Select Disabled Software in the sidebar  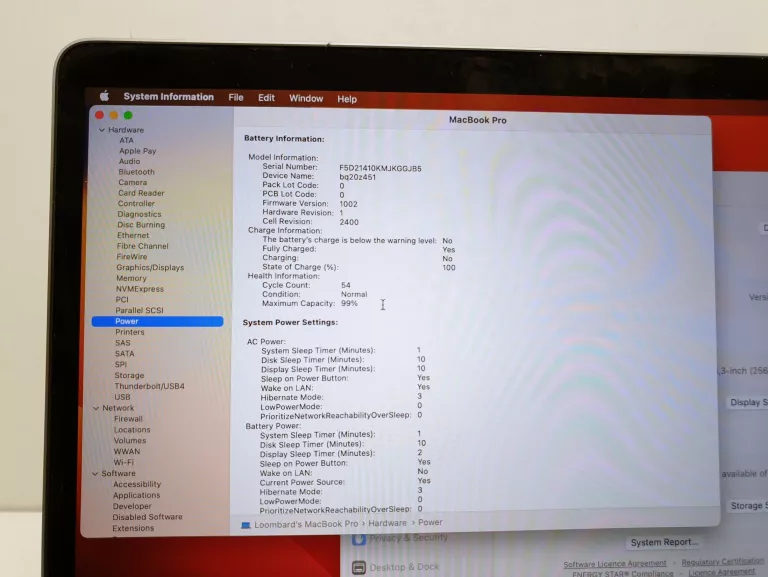(147, 517)
